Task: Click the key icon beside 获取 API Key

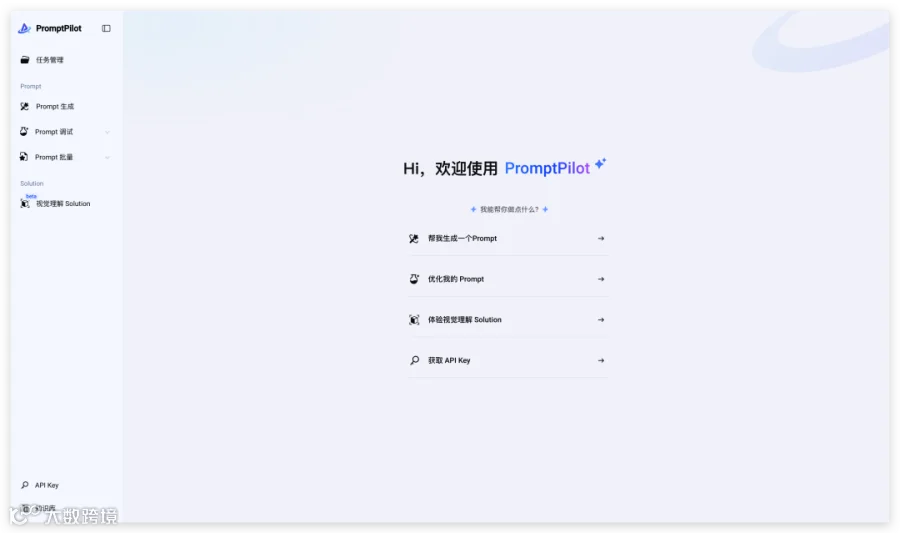Action: (x=414, y=360)
